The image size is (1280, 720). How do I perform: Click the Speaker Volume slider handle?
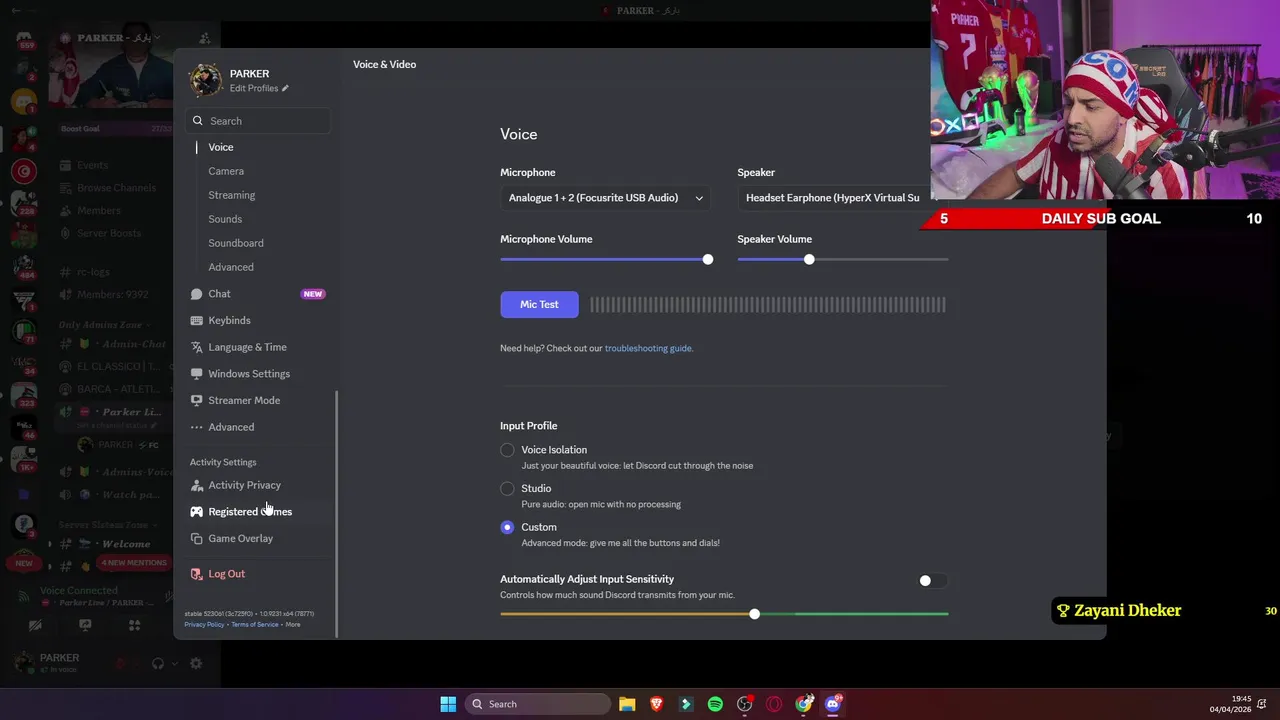809,260
